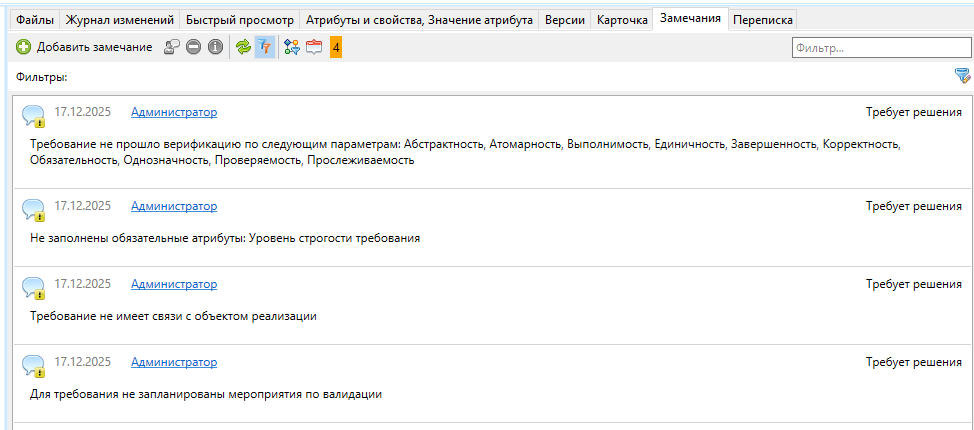The width and height of the screenshot is (974, 430).
Task: Click the orange remarks counter badge
Action: tap(336, 47)
